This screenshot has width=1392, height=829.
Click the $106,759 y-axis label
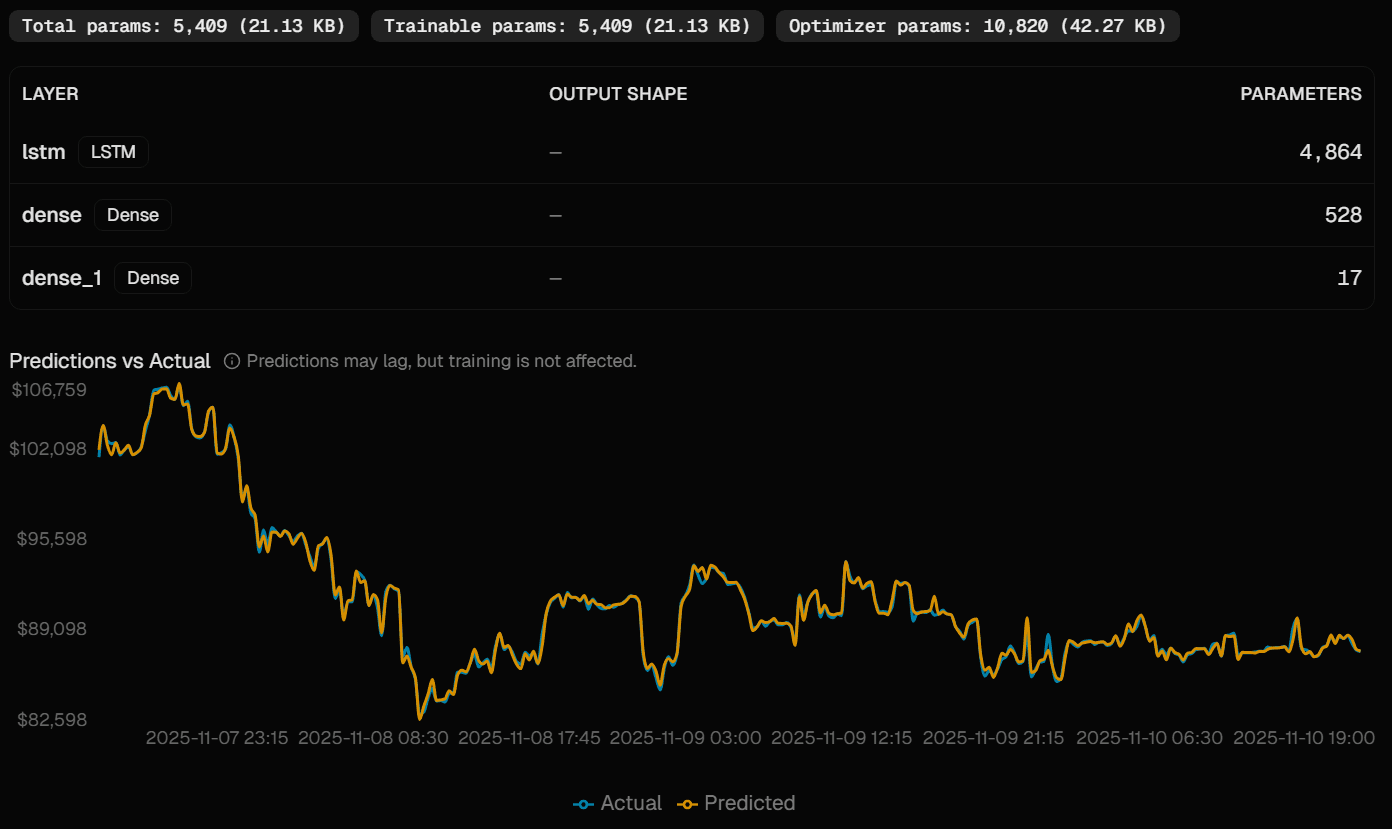tap(49, 389)
